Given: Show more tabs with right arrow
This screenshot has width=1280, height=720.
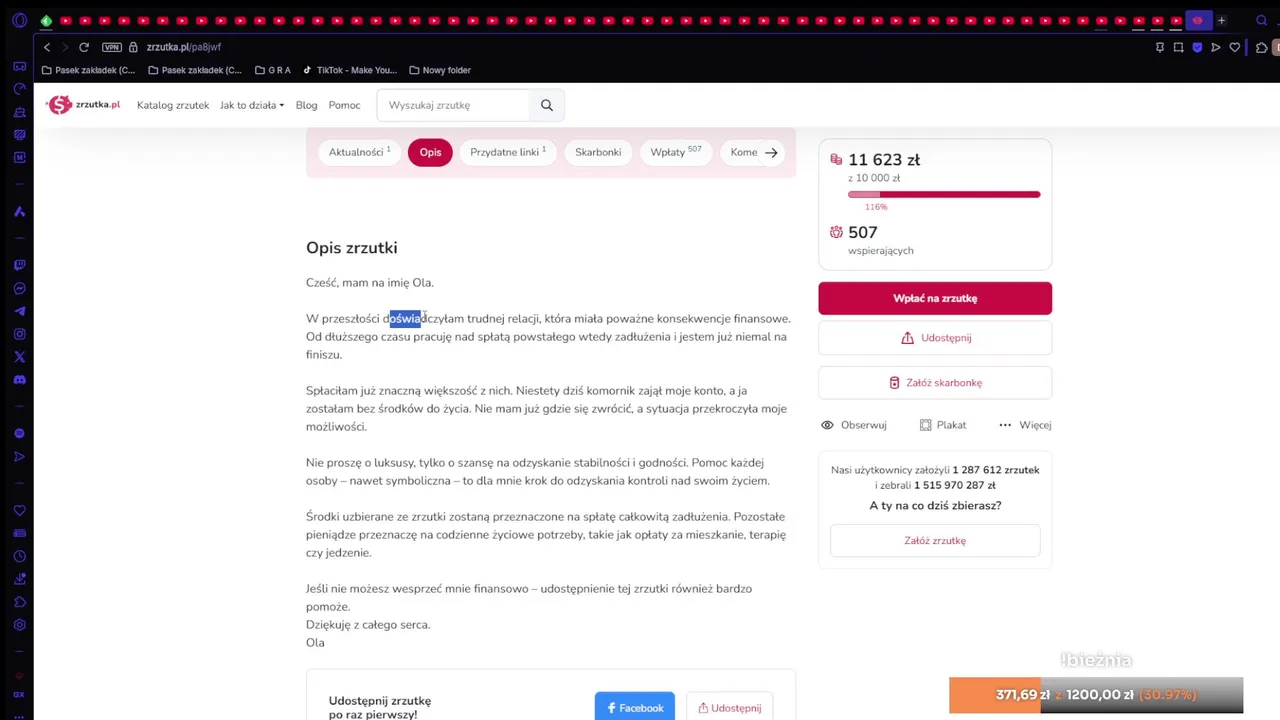Looking at the screenshot, I should (x=771, y=152).
